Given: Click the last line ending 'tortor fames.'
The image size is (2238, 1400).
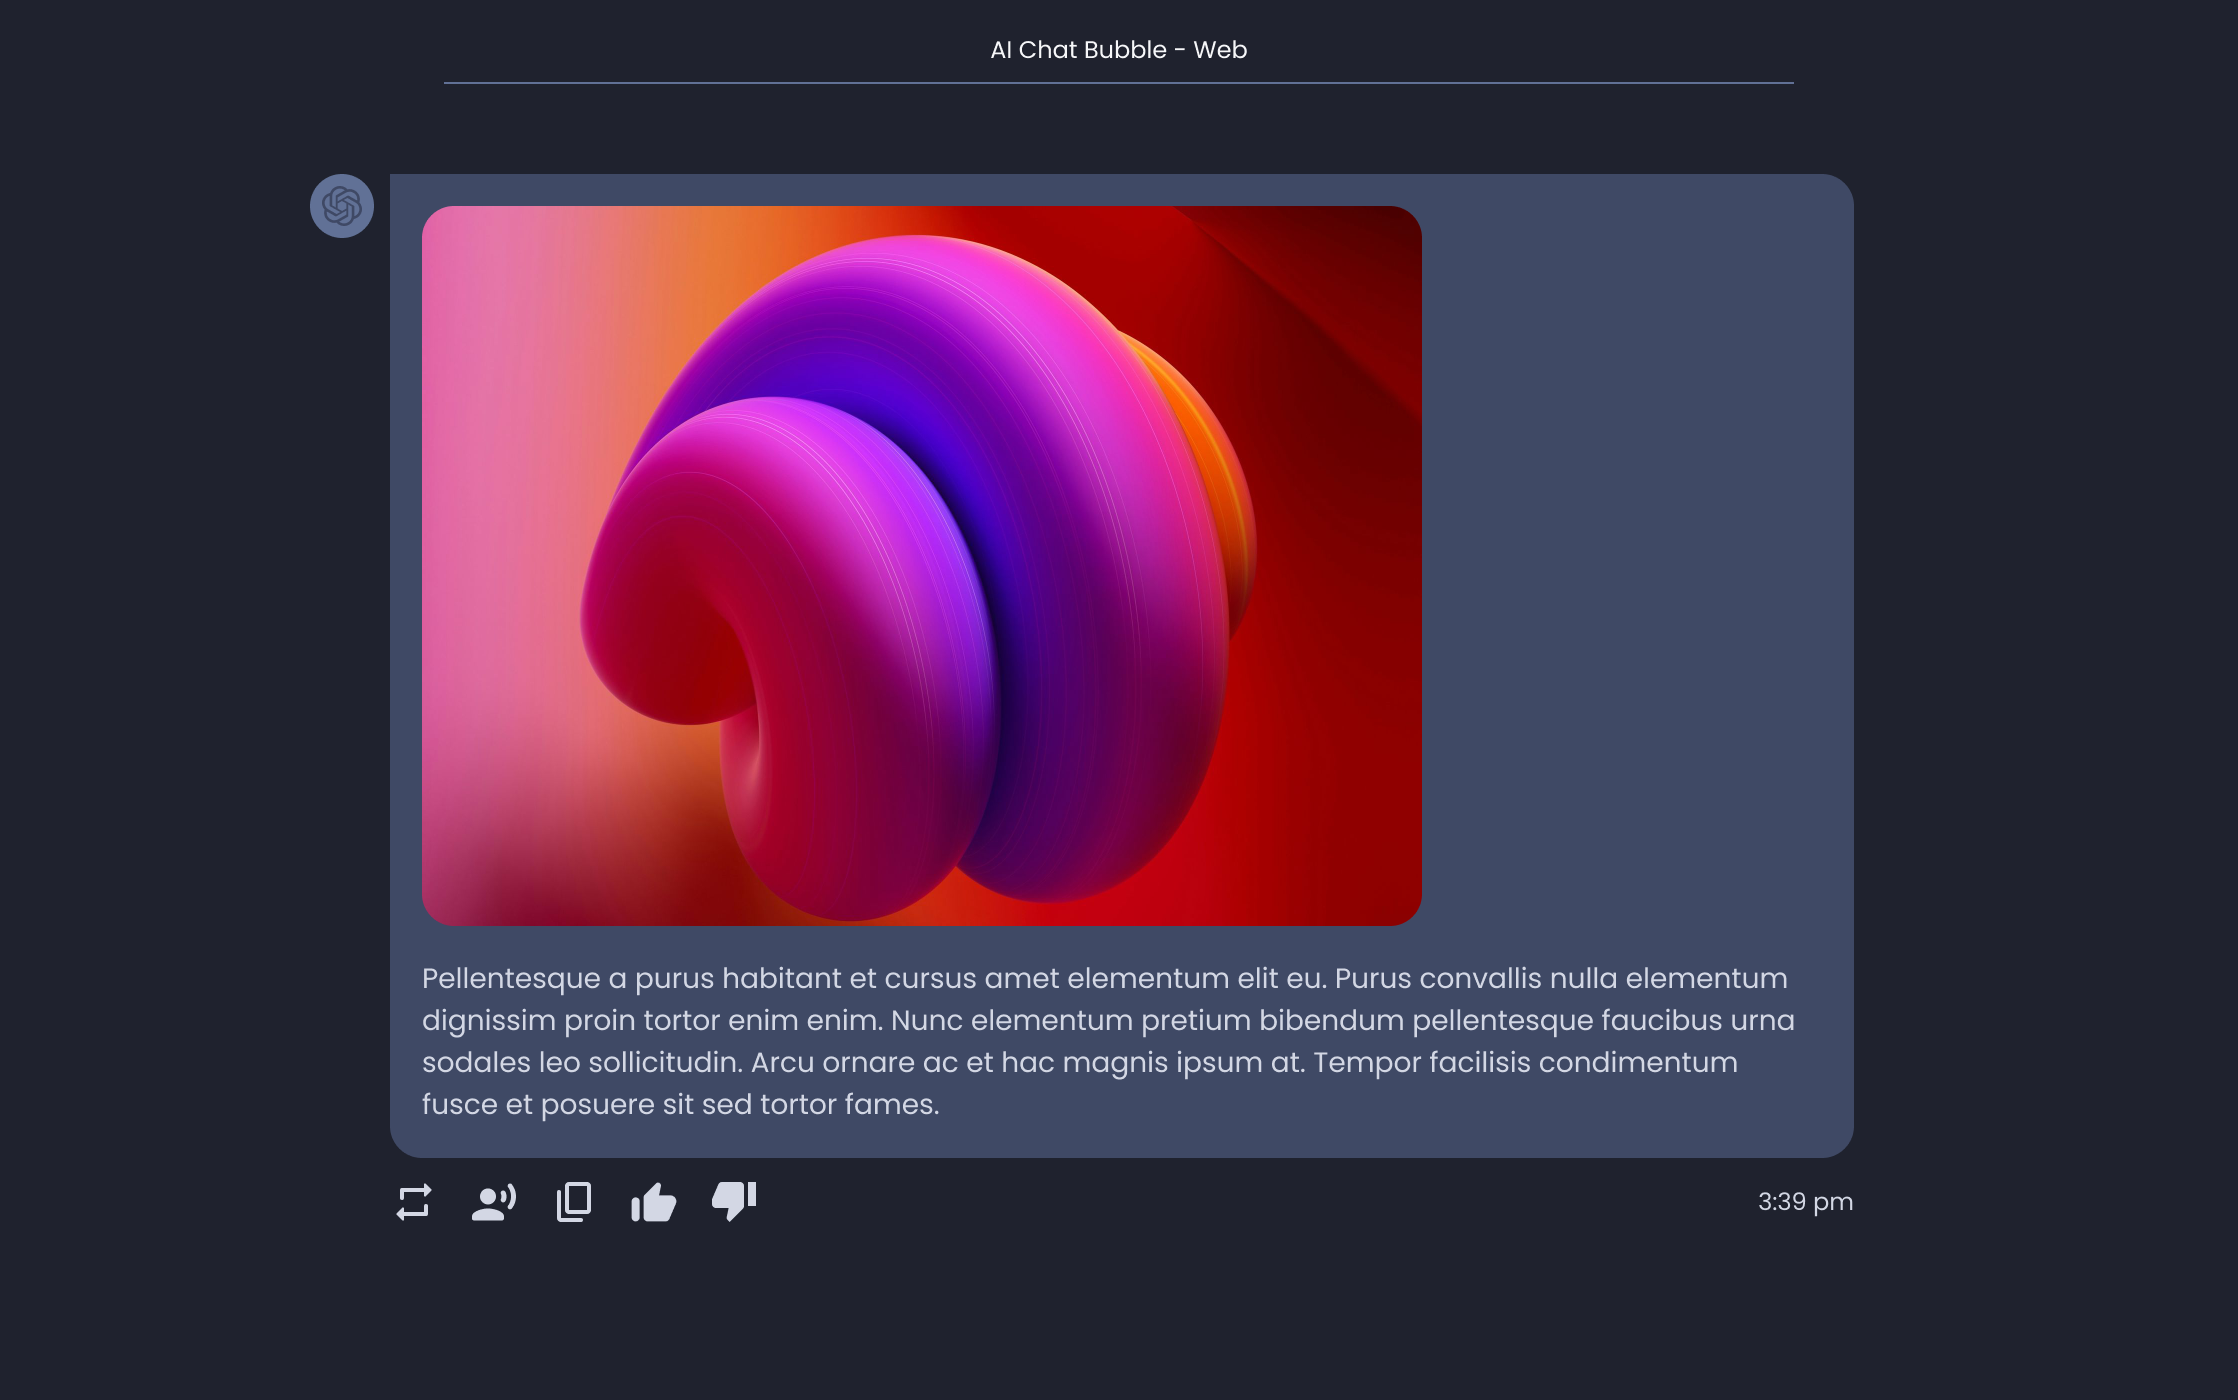Looking at the screenshot, I should pyautogui.click(x=681, y=1104).
